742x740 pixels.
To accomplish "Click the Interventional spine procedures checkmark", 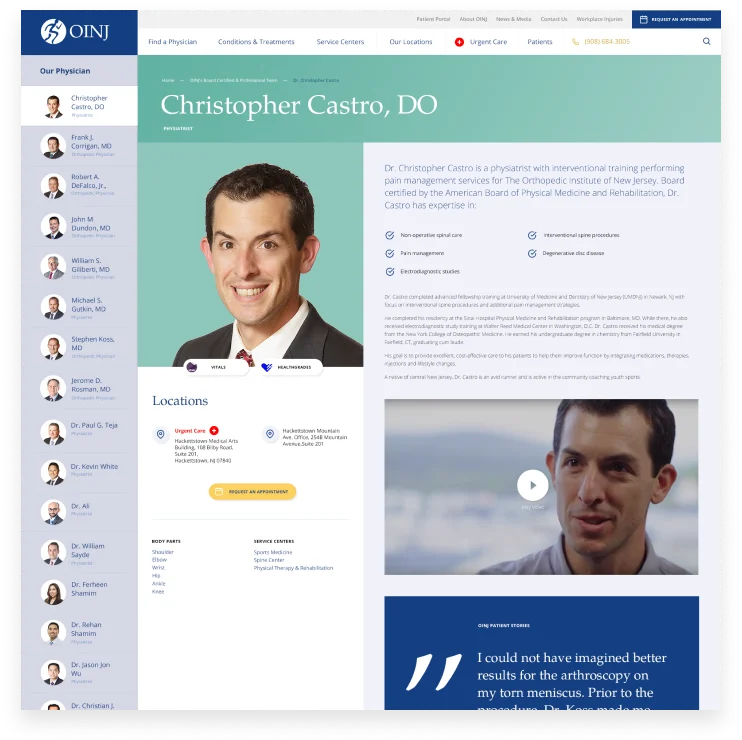I will [532, 235].
